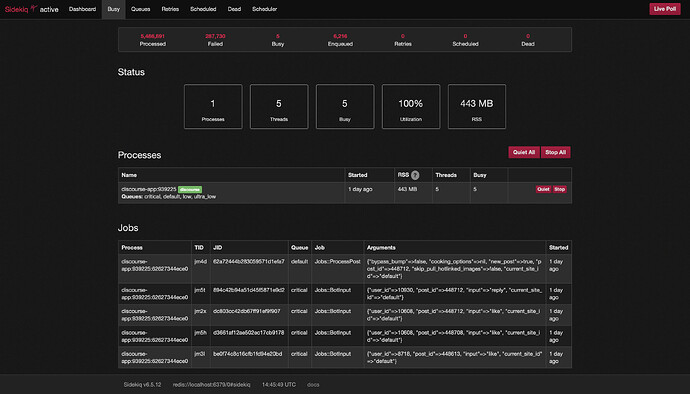The height and width of the screenshot is (394, 690).
Task: Click the Status section heading
Action: coord(131,72)
